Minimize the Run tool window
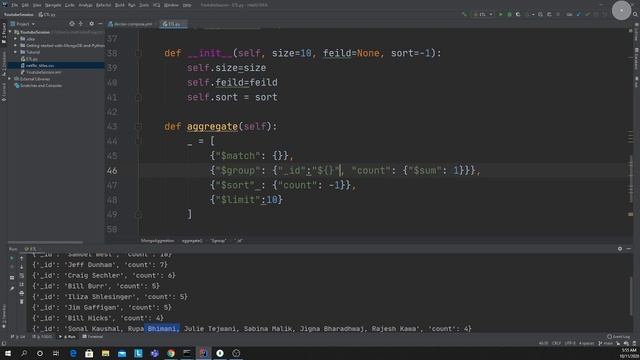Viewport: 640px width, 360px height. pos(629,249)
